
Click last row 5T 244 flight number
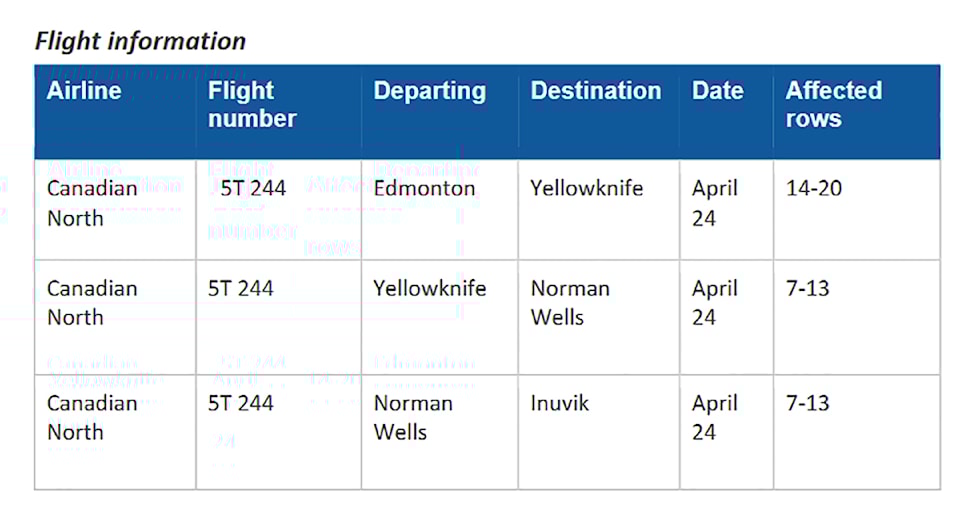(x=241, y=403)
